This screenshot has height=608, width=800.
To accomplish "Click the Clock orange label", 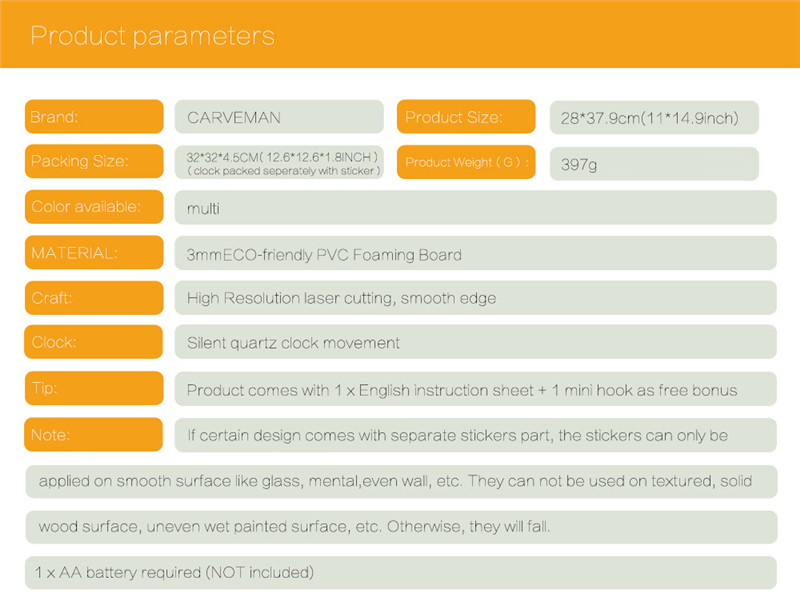I will click(x=93, y=343).
